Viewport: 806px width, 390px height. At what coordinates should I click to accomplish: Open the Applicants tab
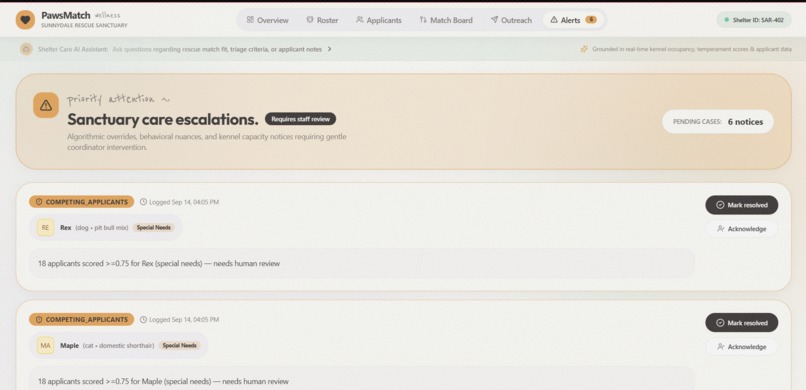tap(379, 20)
